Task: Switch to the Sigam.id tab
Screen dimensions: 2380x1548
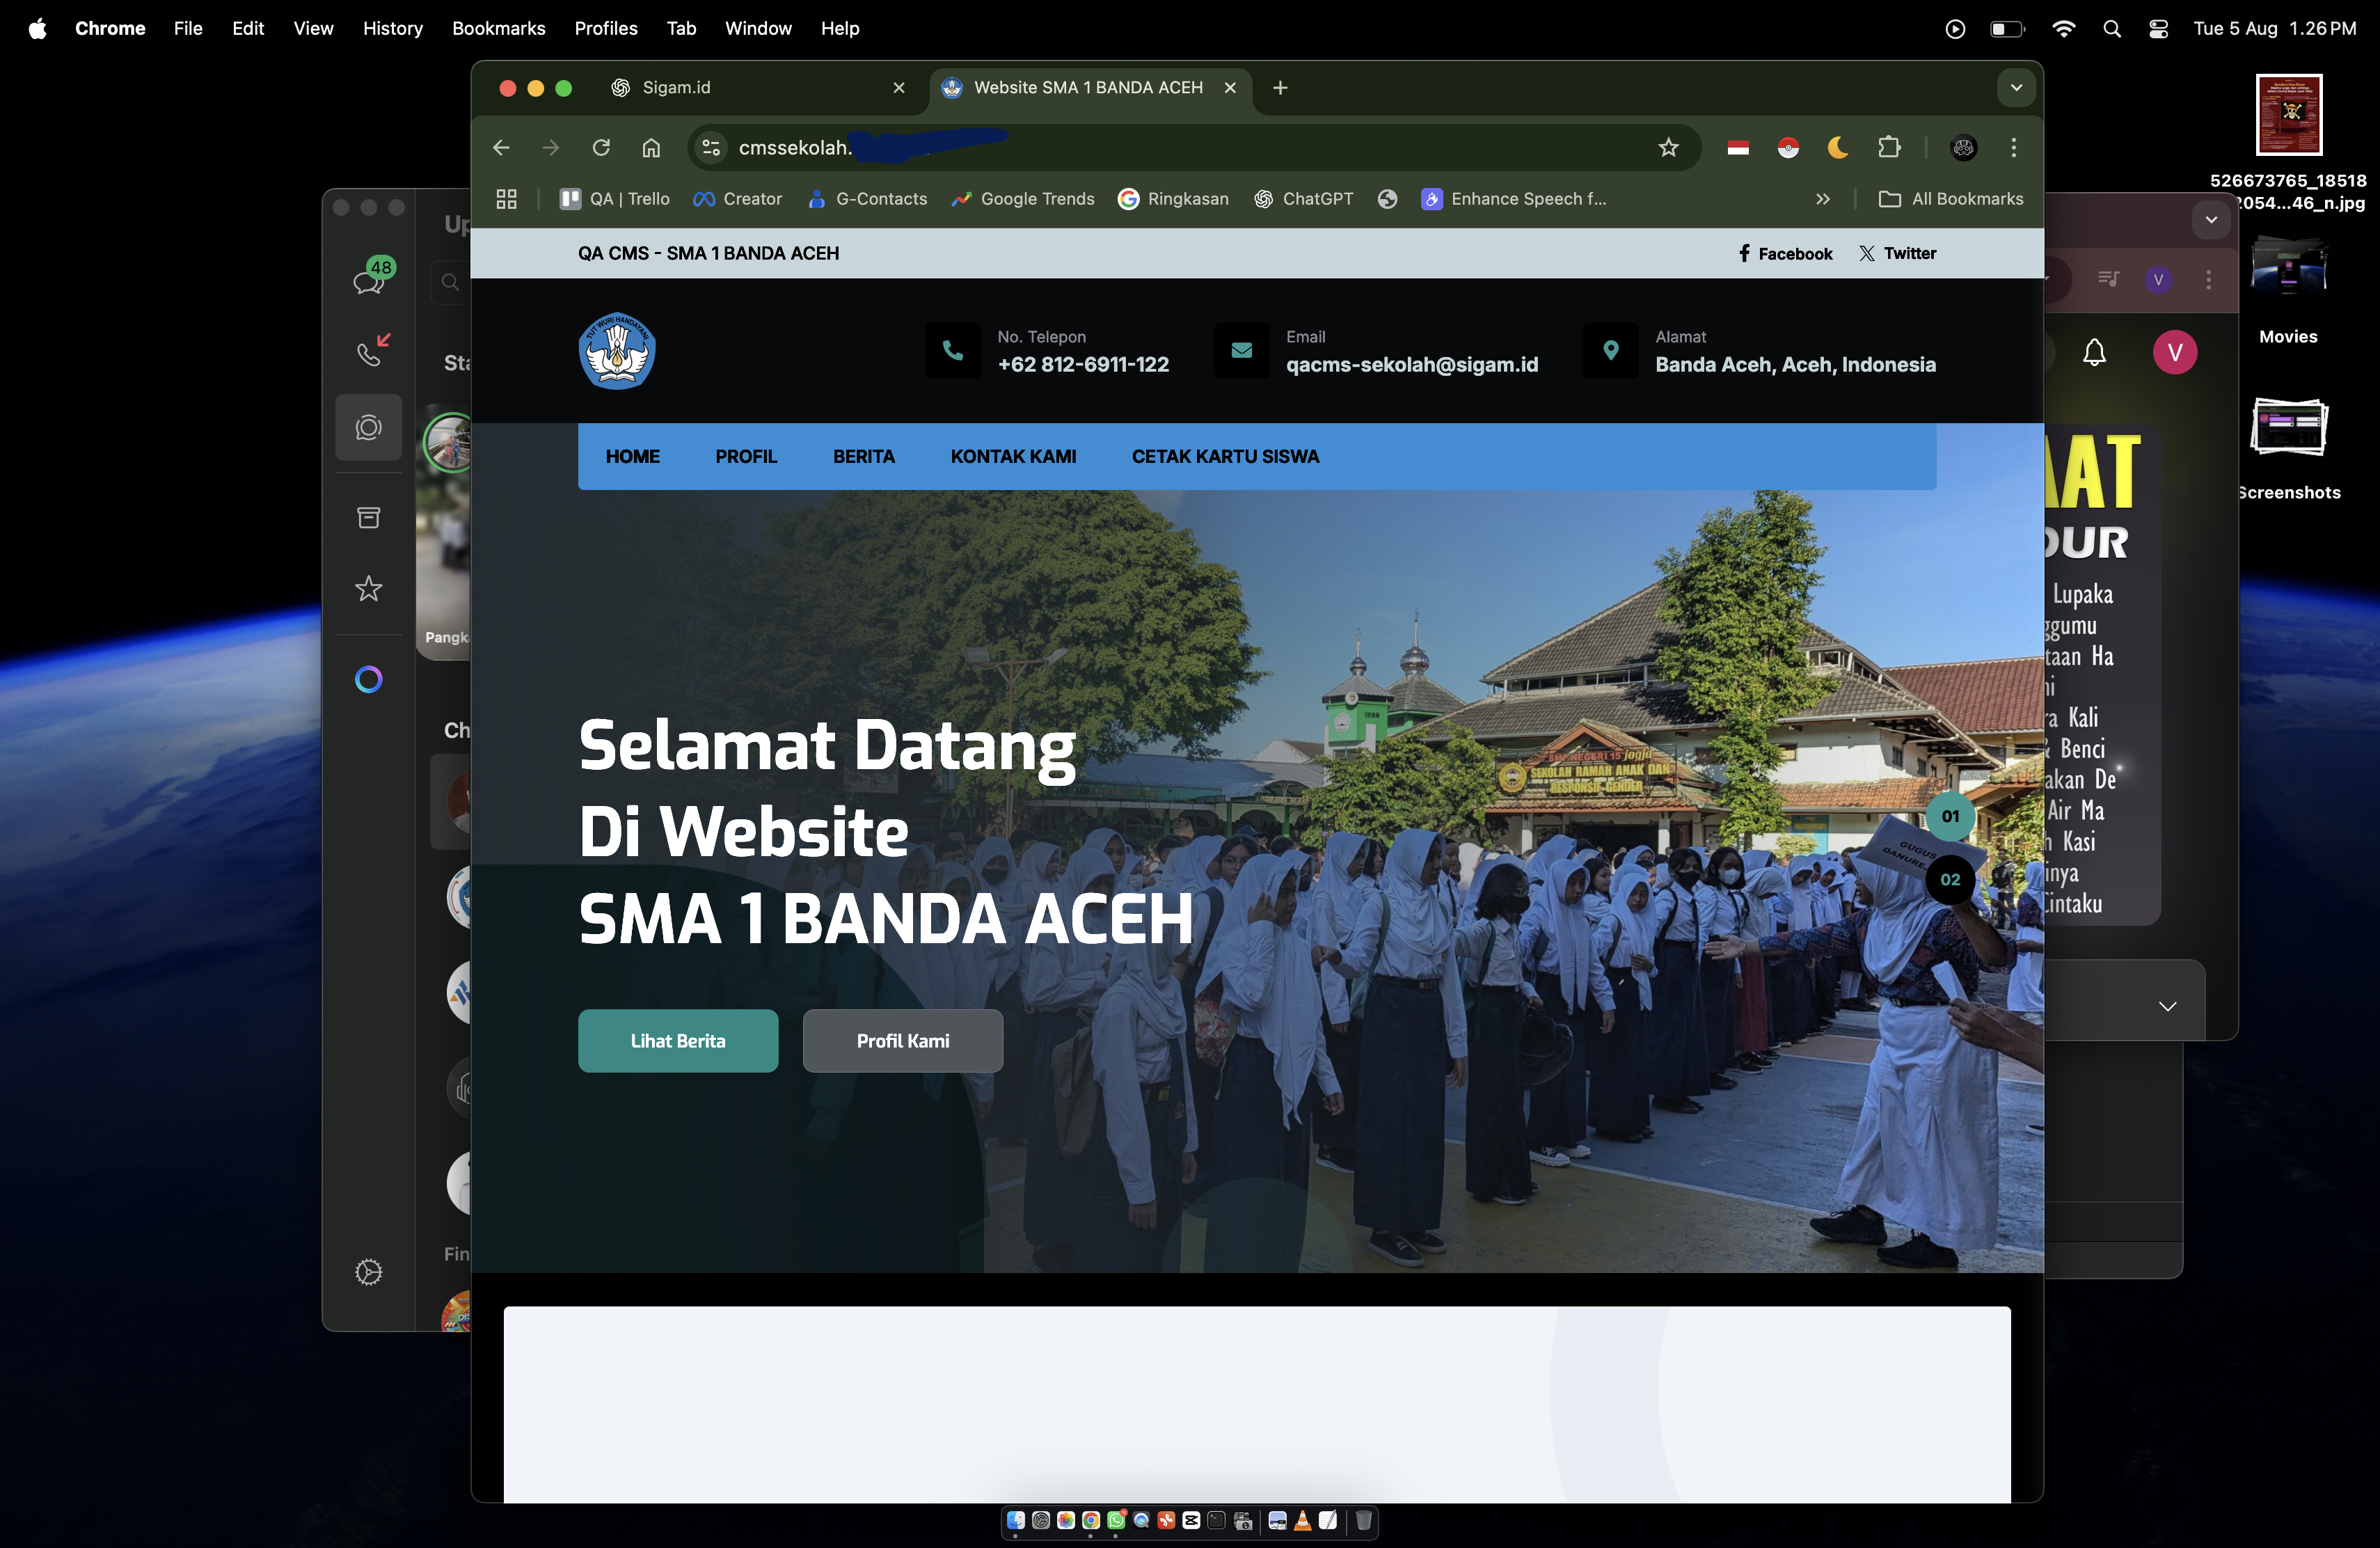Action: (740, 88)
